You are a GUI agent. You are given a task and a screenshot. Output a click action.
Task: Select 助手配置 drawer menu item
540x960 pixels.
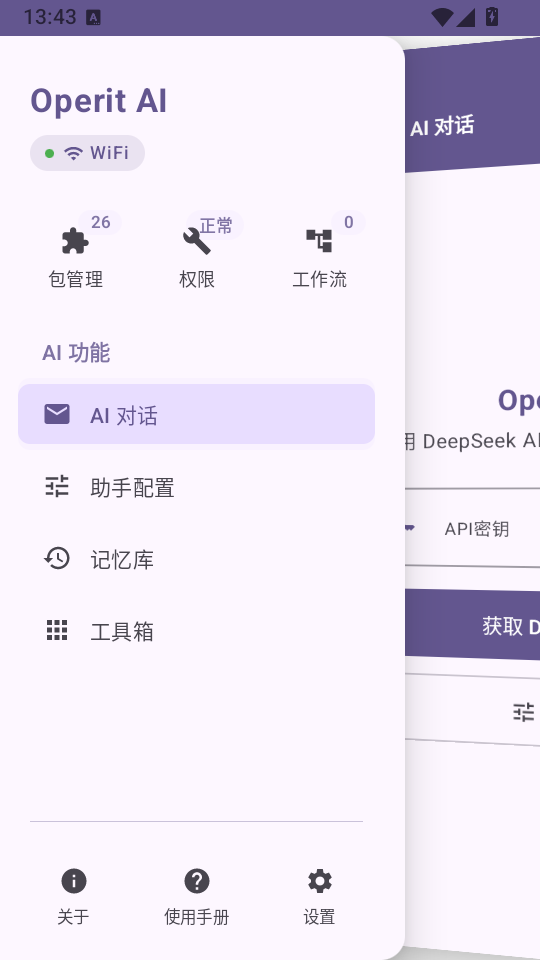tap(197, 486)
